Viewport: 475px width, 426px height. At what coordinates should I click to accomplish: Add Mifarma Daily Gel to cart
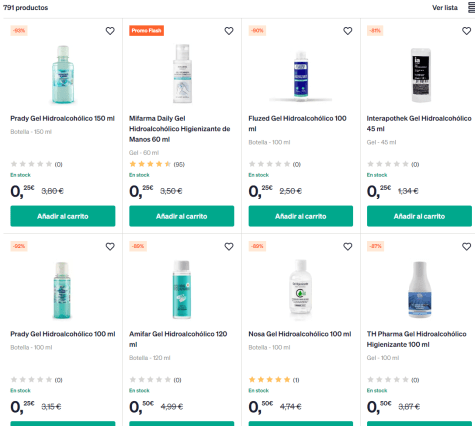pos(182,216)
